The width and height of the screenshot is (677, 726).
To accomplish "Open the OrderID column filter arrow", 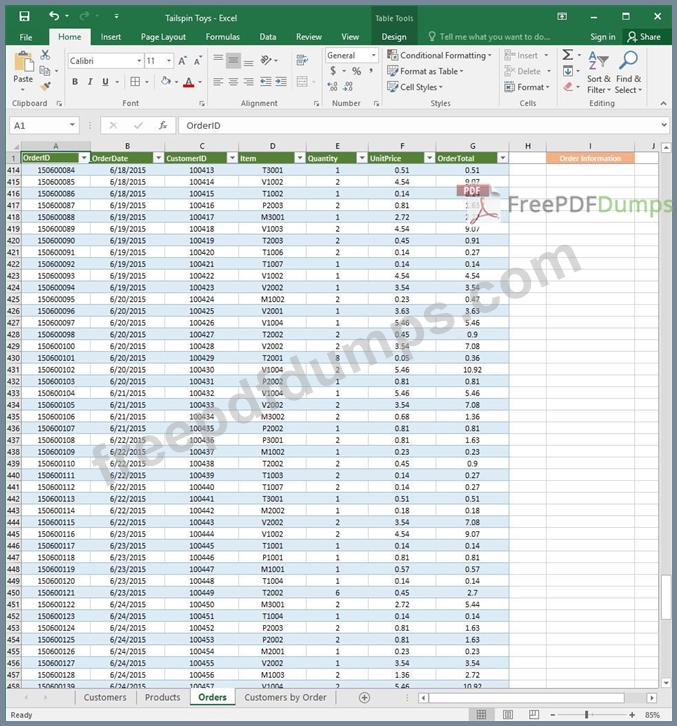I will (84, 158).
